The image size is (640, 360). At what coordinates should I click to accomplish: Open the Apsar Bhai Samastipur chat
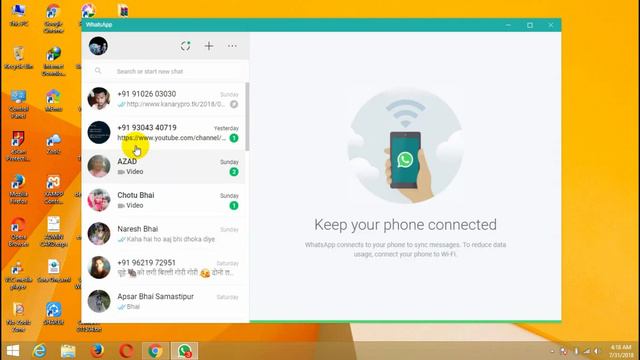coord(164,301)
